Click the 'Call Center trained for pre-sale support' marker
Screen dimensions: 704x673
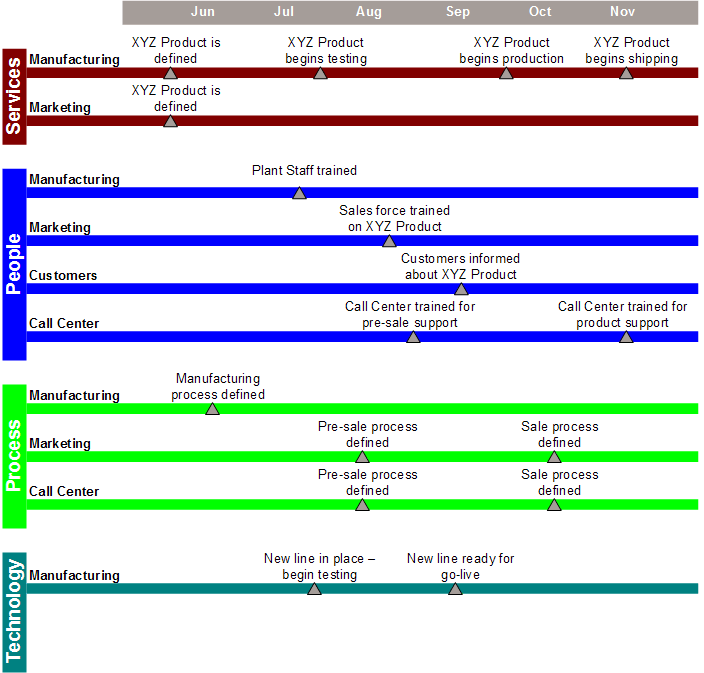(413, 337)
